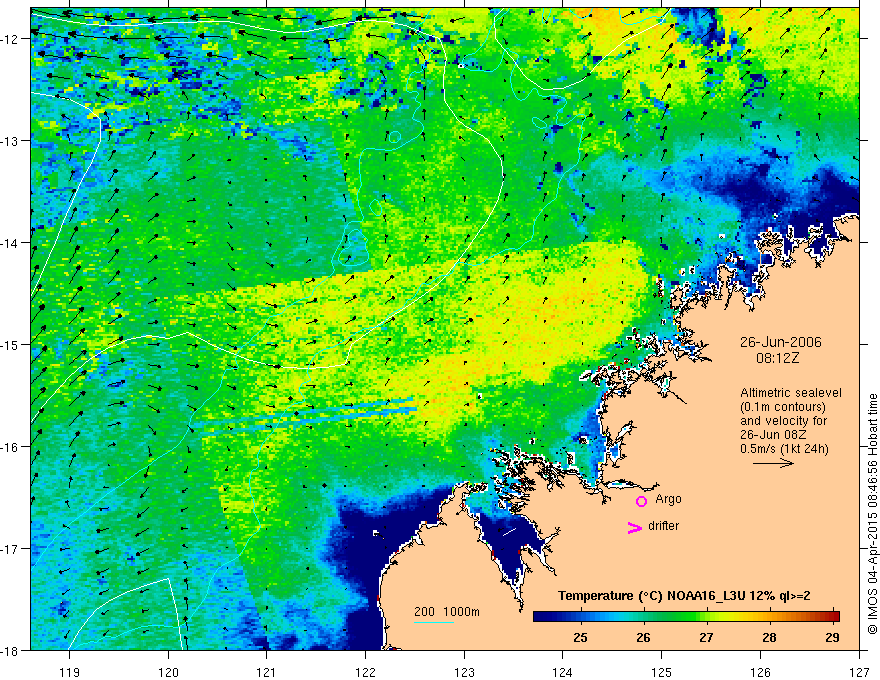Viewport: 880px width, 680px height.
Task: Click the 27 label on temperature scale
Action: coord(706,637)
